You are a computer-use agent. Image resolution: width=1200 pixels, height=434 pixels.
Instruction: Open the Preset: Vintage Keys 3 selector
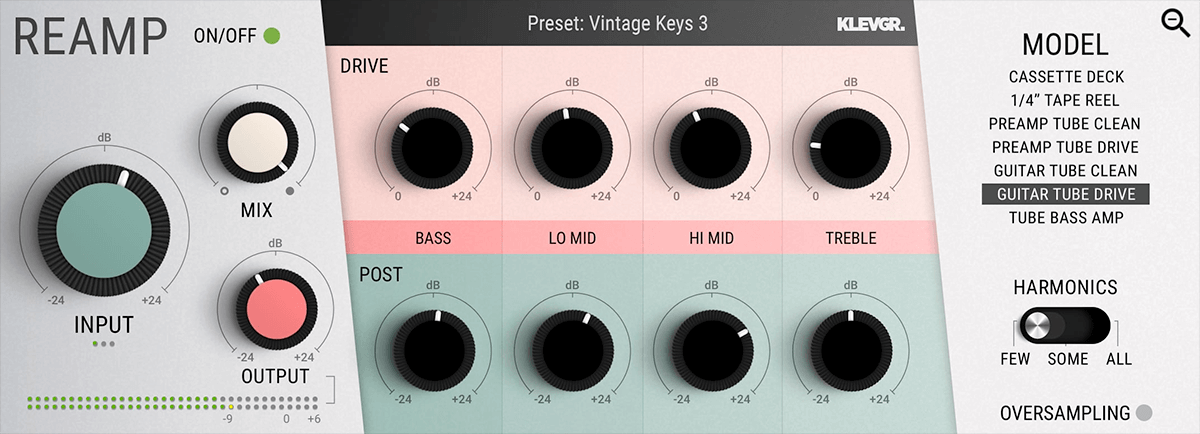pos(617,23)
